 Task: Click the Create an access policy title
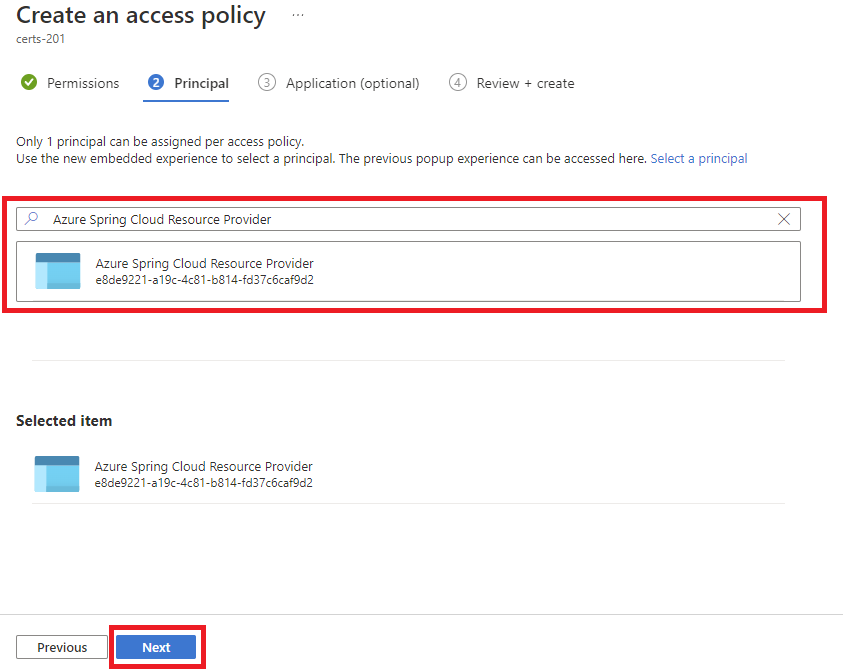(140, 16)
